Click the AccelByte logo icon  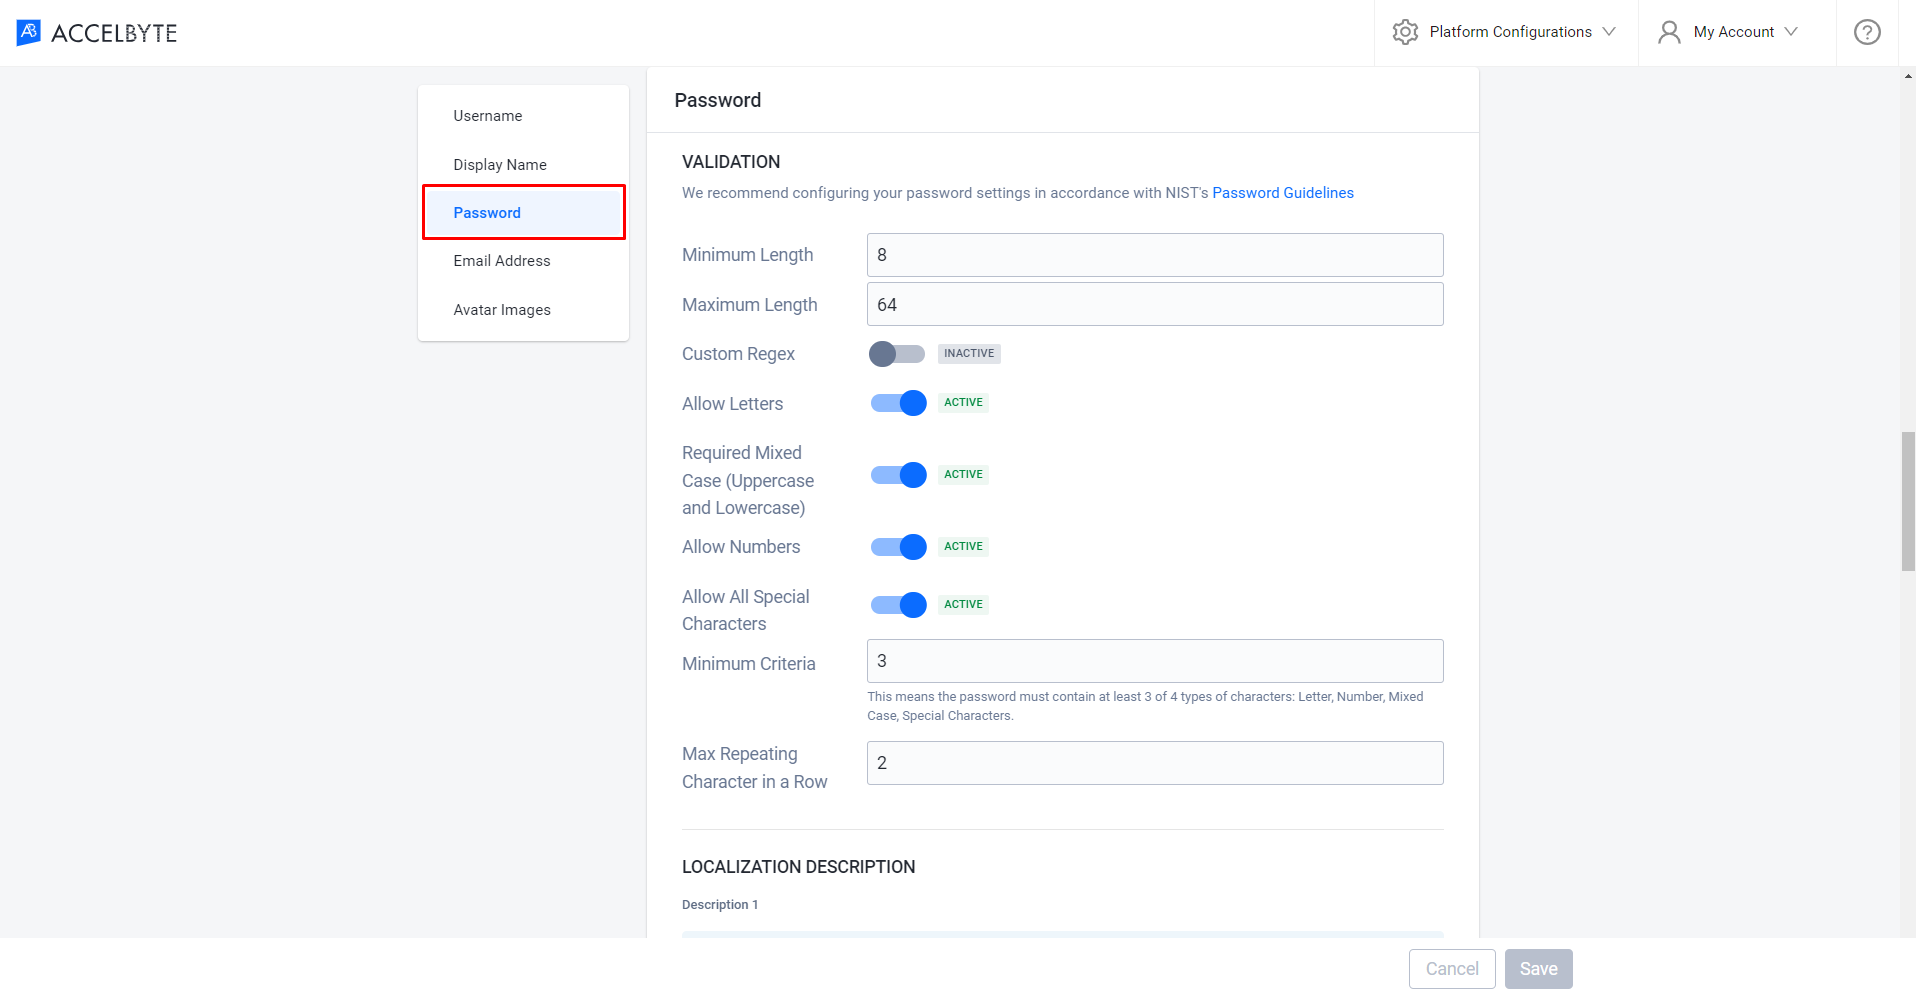point(29,33)
